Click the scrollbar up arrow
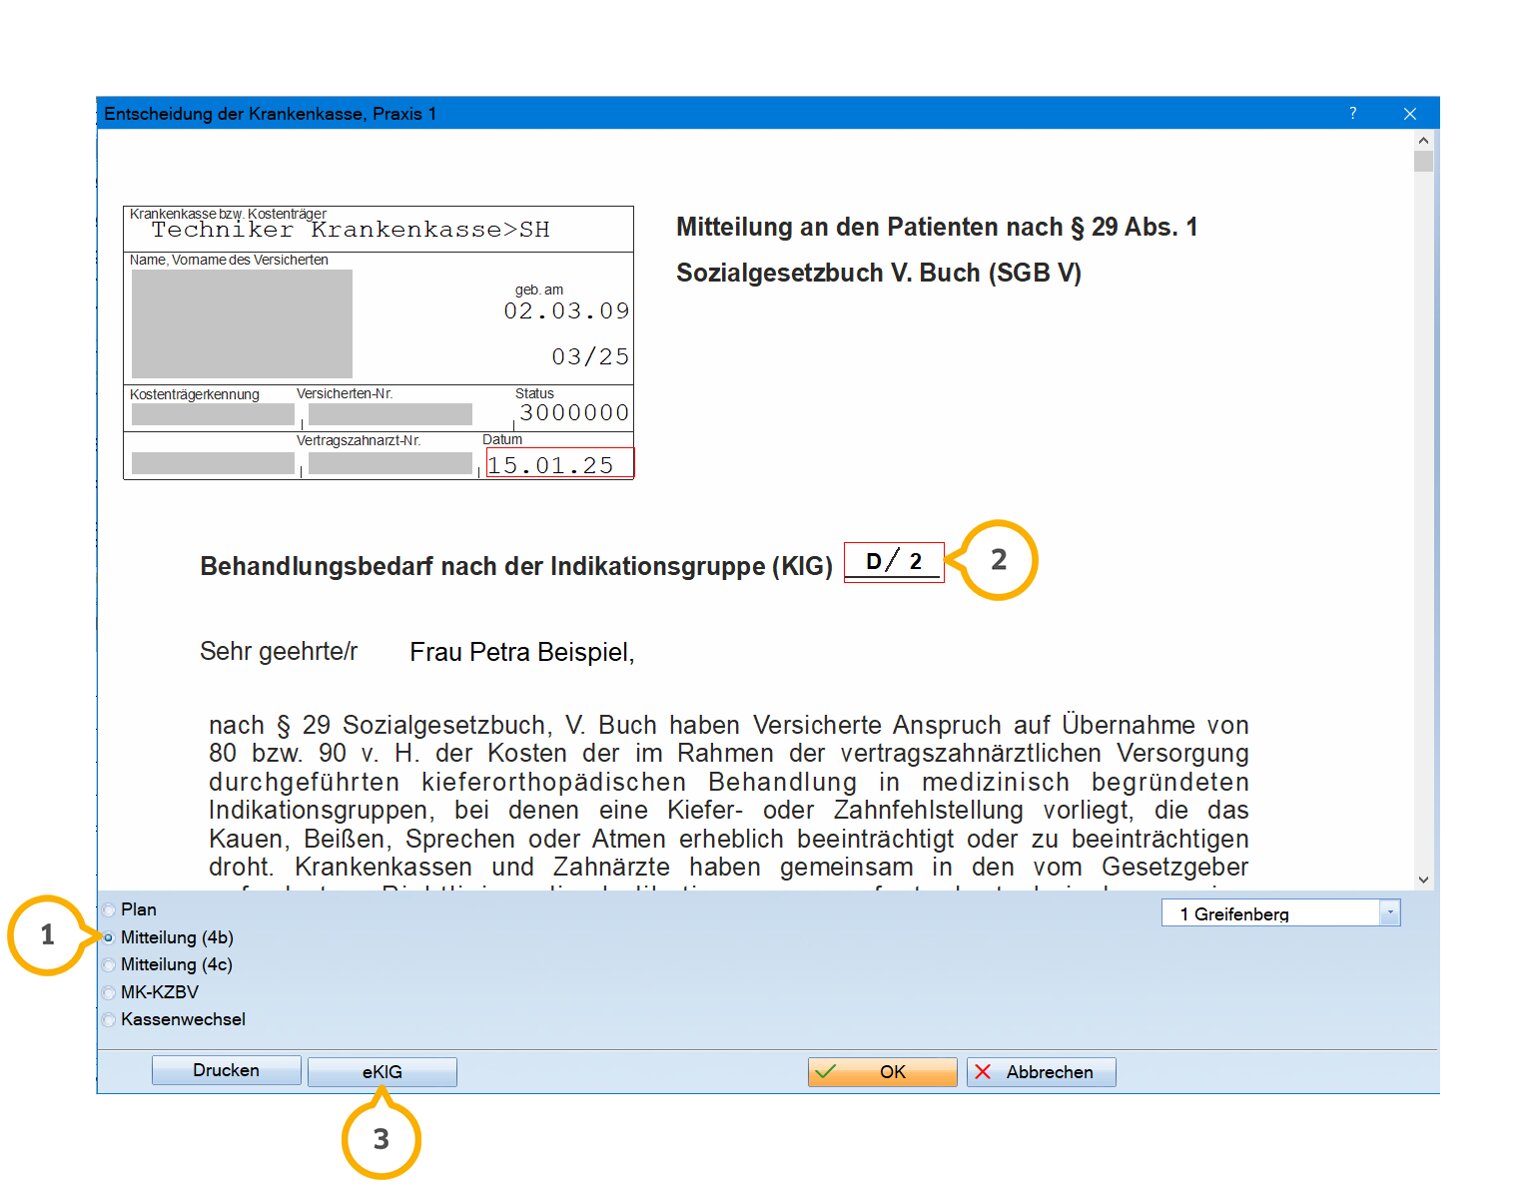The image size is (1536, 1190). (1423, 141)
